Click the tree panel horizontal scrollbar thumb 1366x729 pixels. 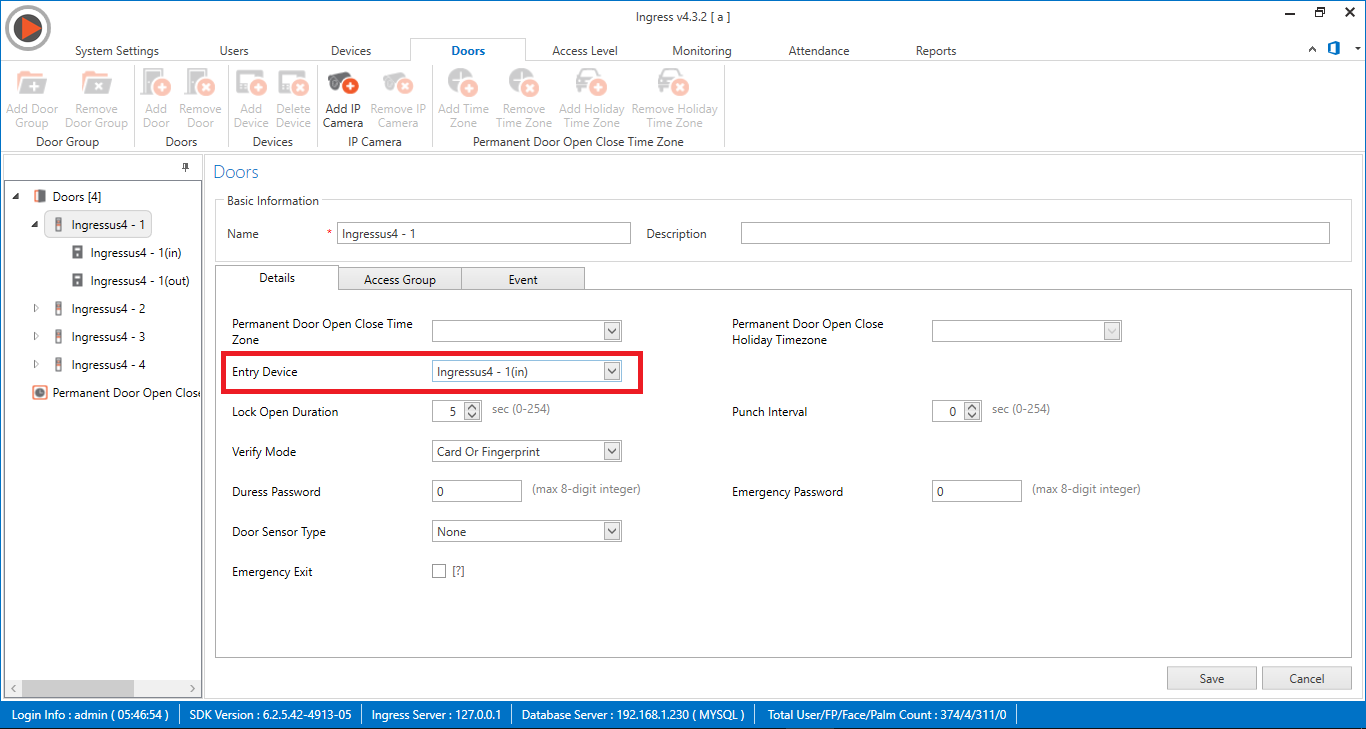77,688
